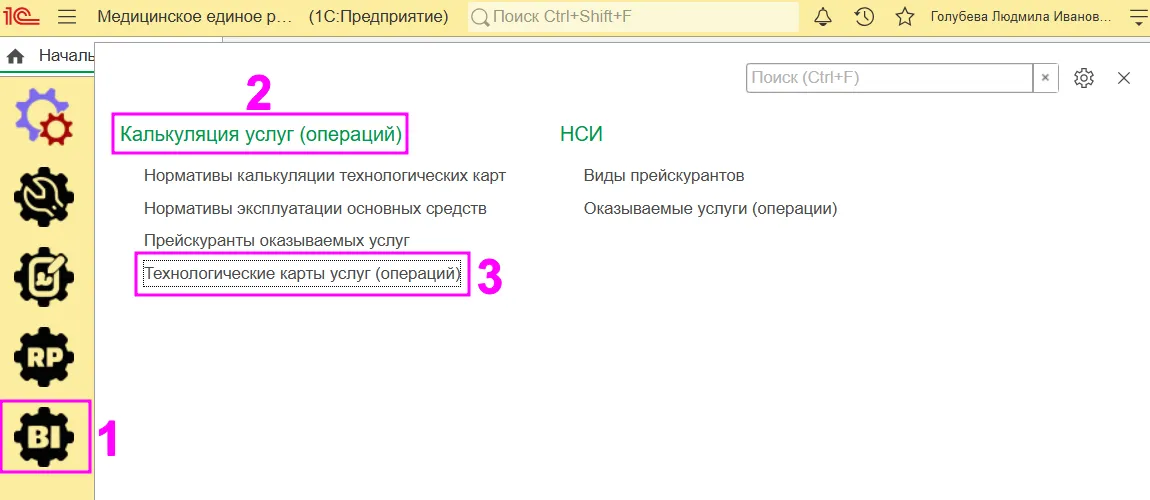
Task: Open Нормативы калькуляции технологических карт
Action: click(x=325, y=176)
